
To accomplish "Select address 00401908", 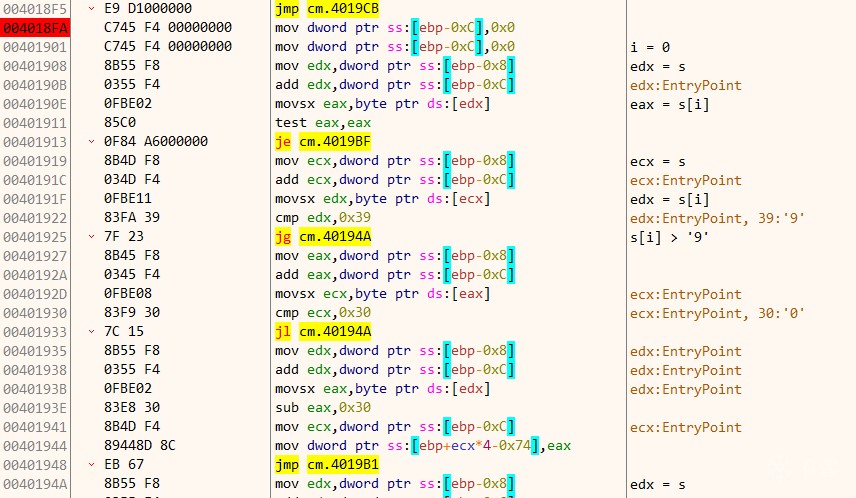I will coord(35,66).
